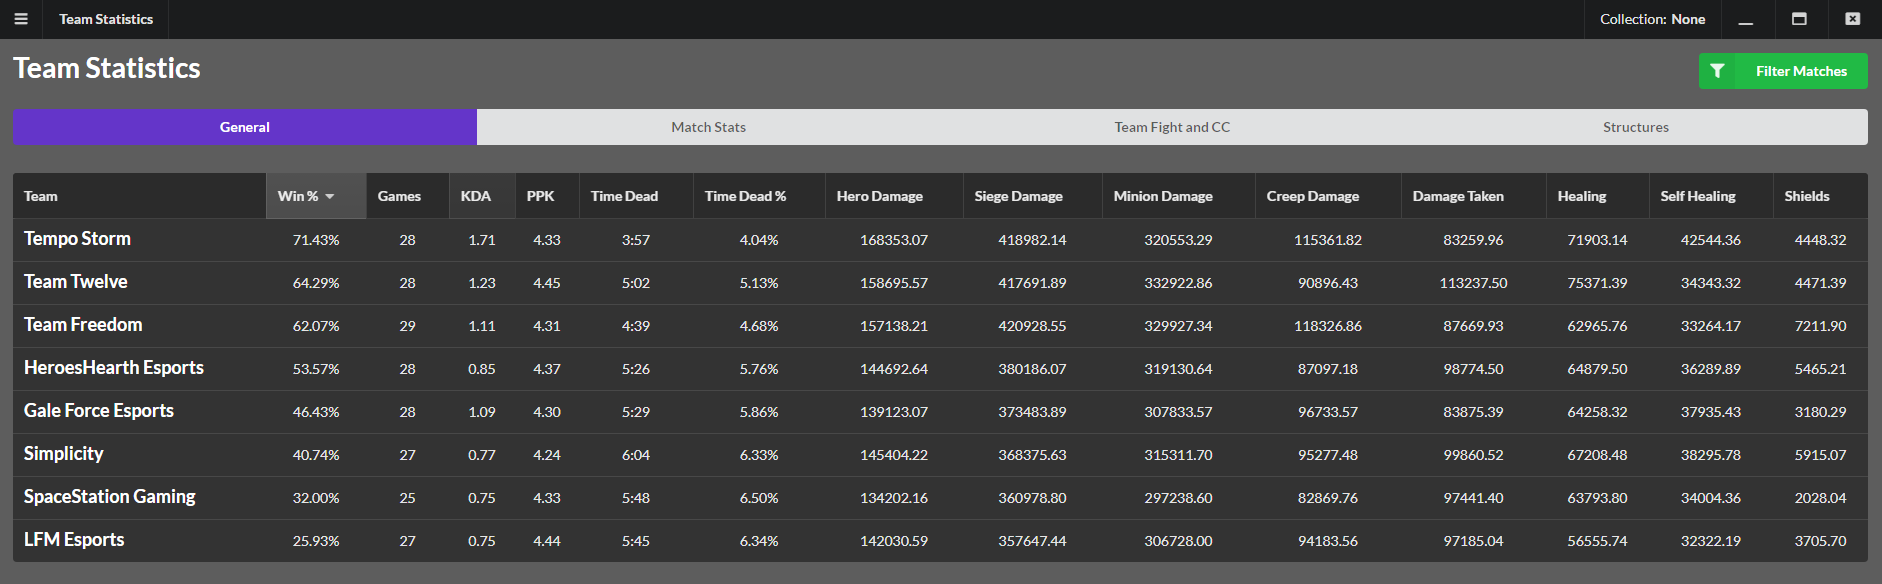This screenshot has width=1882, height=584.
Task: Maximize the Team Statistics window
Action: click(x=1799, y=19)
